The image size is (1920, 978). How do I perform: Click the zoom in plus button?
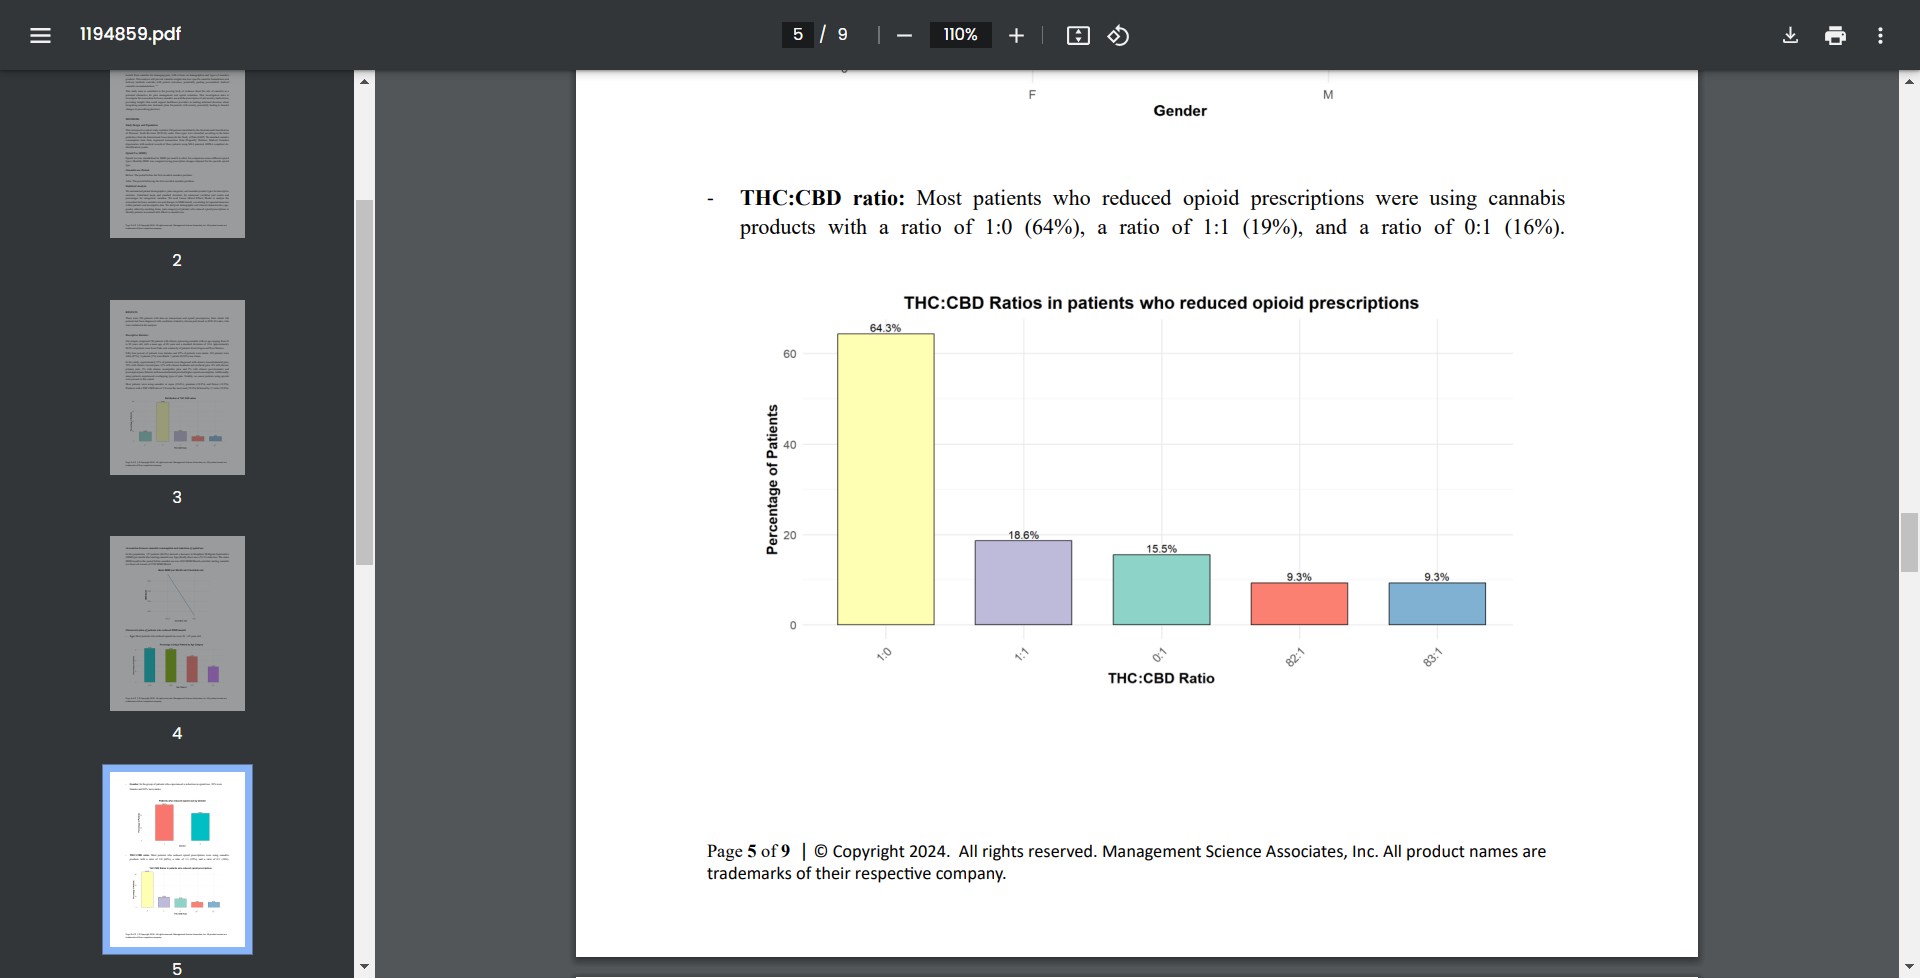[1016, 35]
